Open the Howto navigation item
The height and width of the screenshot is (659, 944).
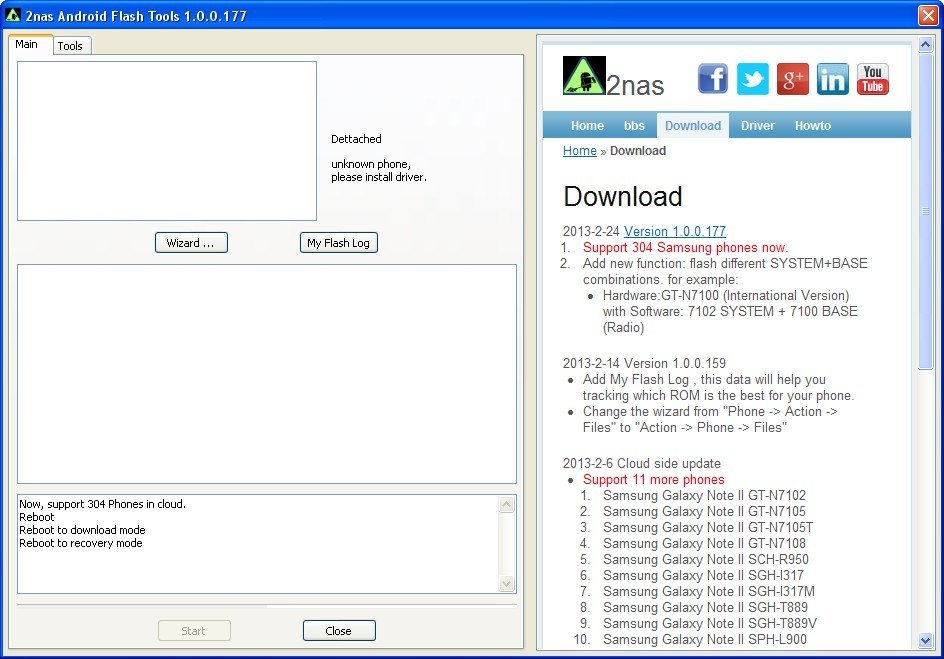point(813,126)
